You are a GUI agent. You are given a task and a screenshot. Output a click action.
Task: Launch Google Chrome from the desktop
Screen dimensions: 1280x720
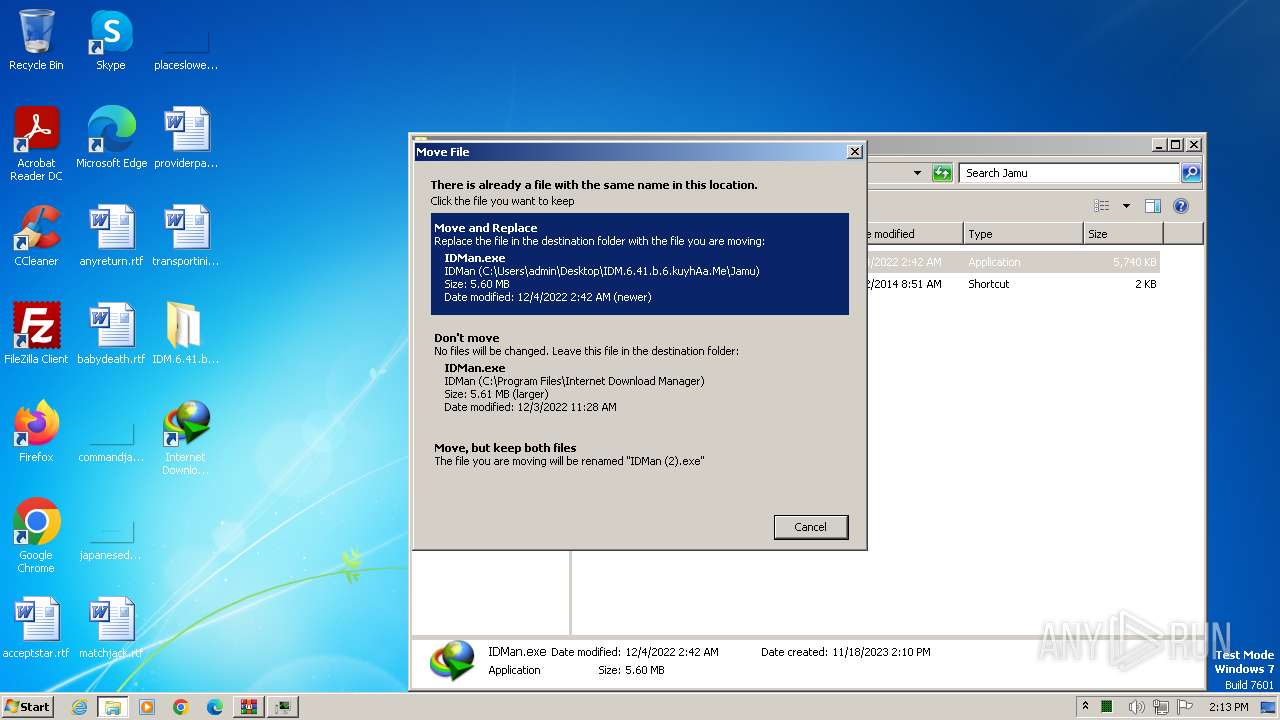(36, 536)
